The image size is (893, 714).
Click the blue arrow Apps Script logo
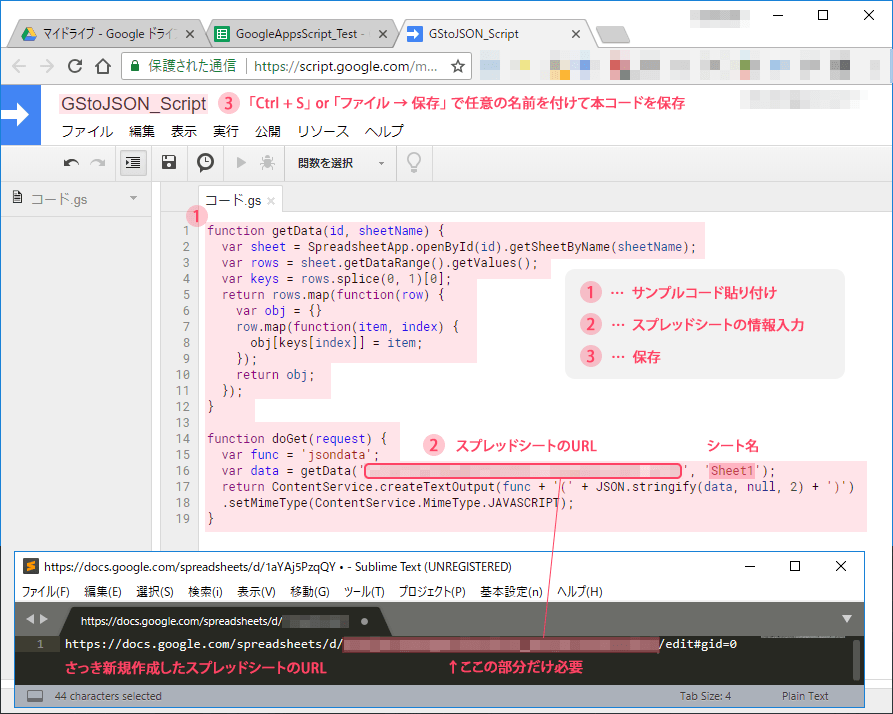coord(21,114)
